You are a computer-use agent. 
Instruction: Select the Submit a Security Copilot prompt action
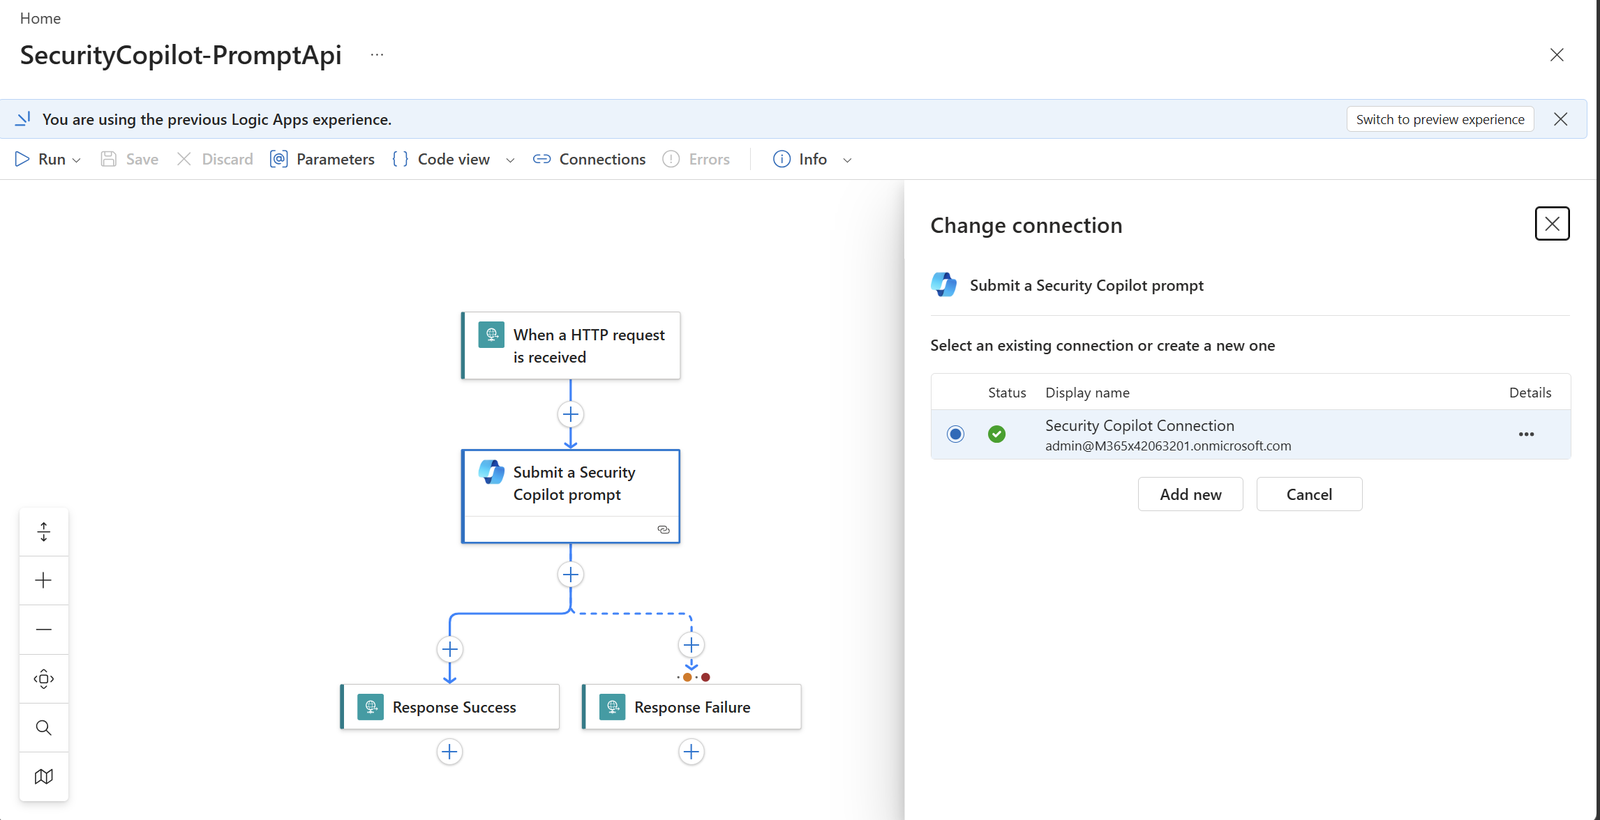(571, 496)
